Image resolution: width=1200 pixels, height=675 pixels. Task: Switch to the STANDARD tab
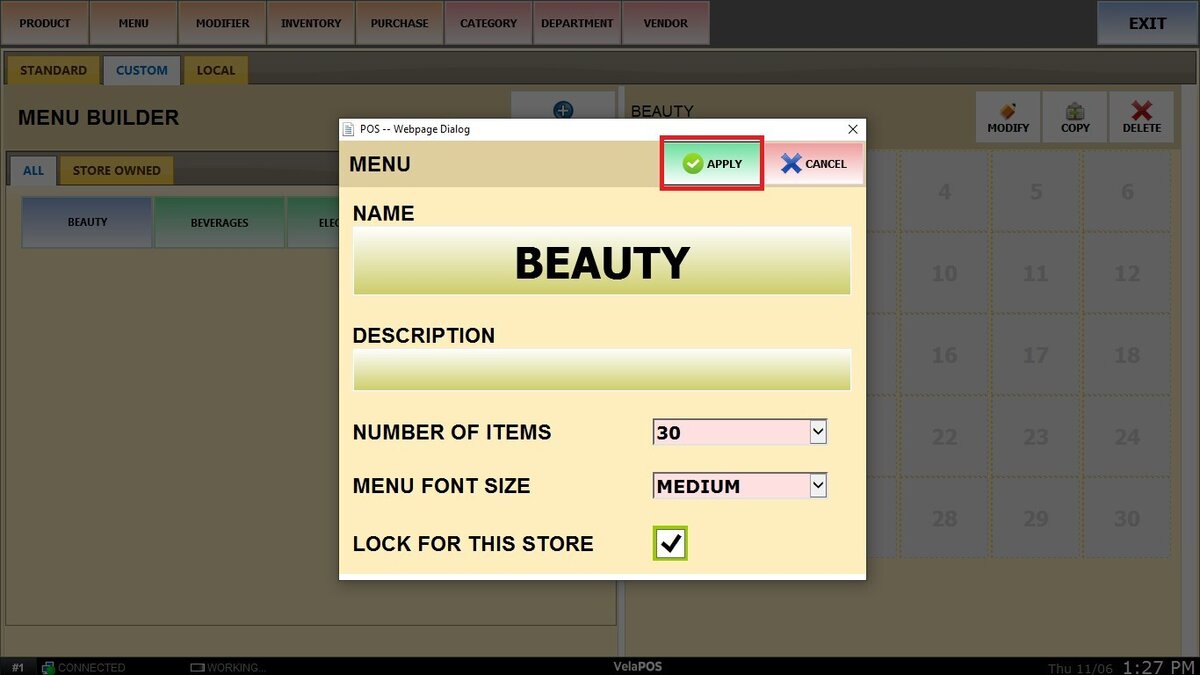point(54,70)
